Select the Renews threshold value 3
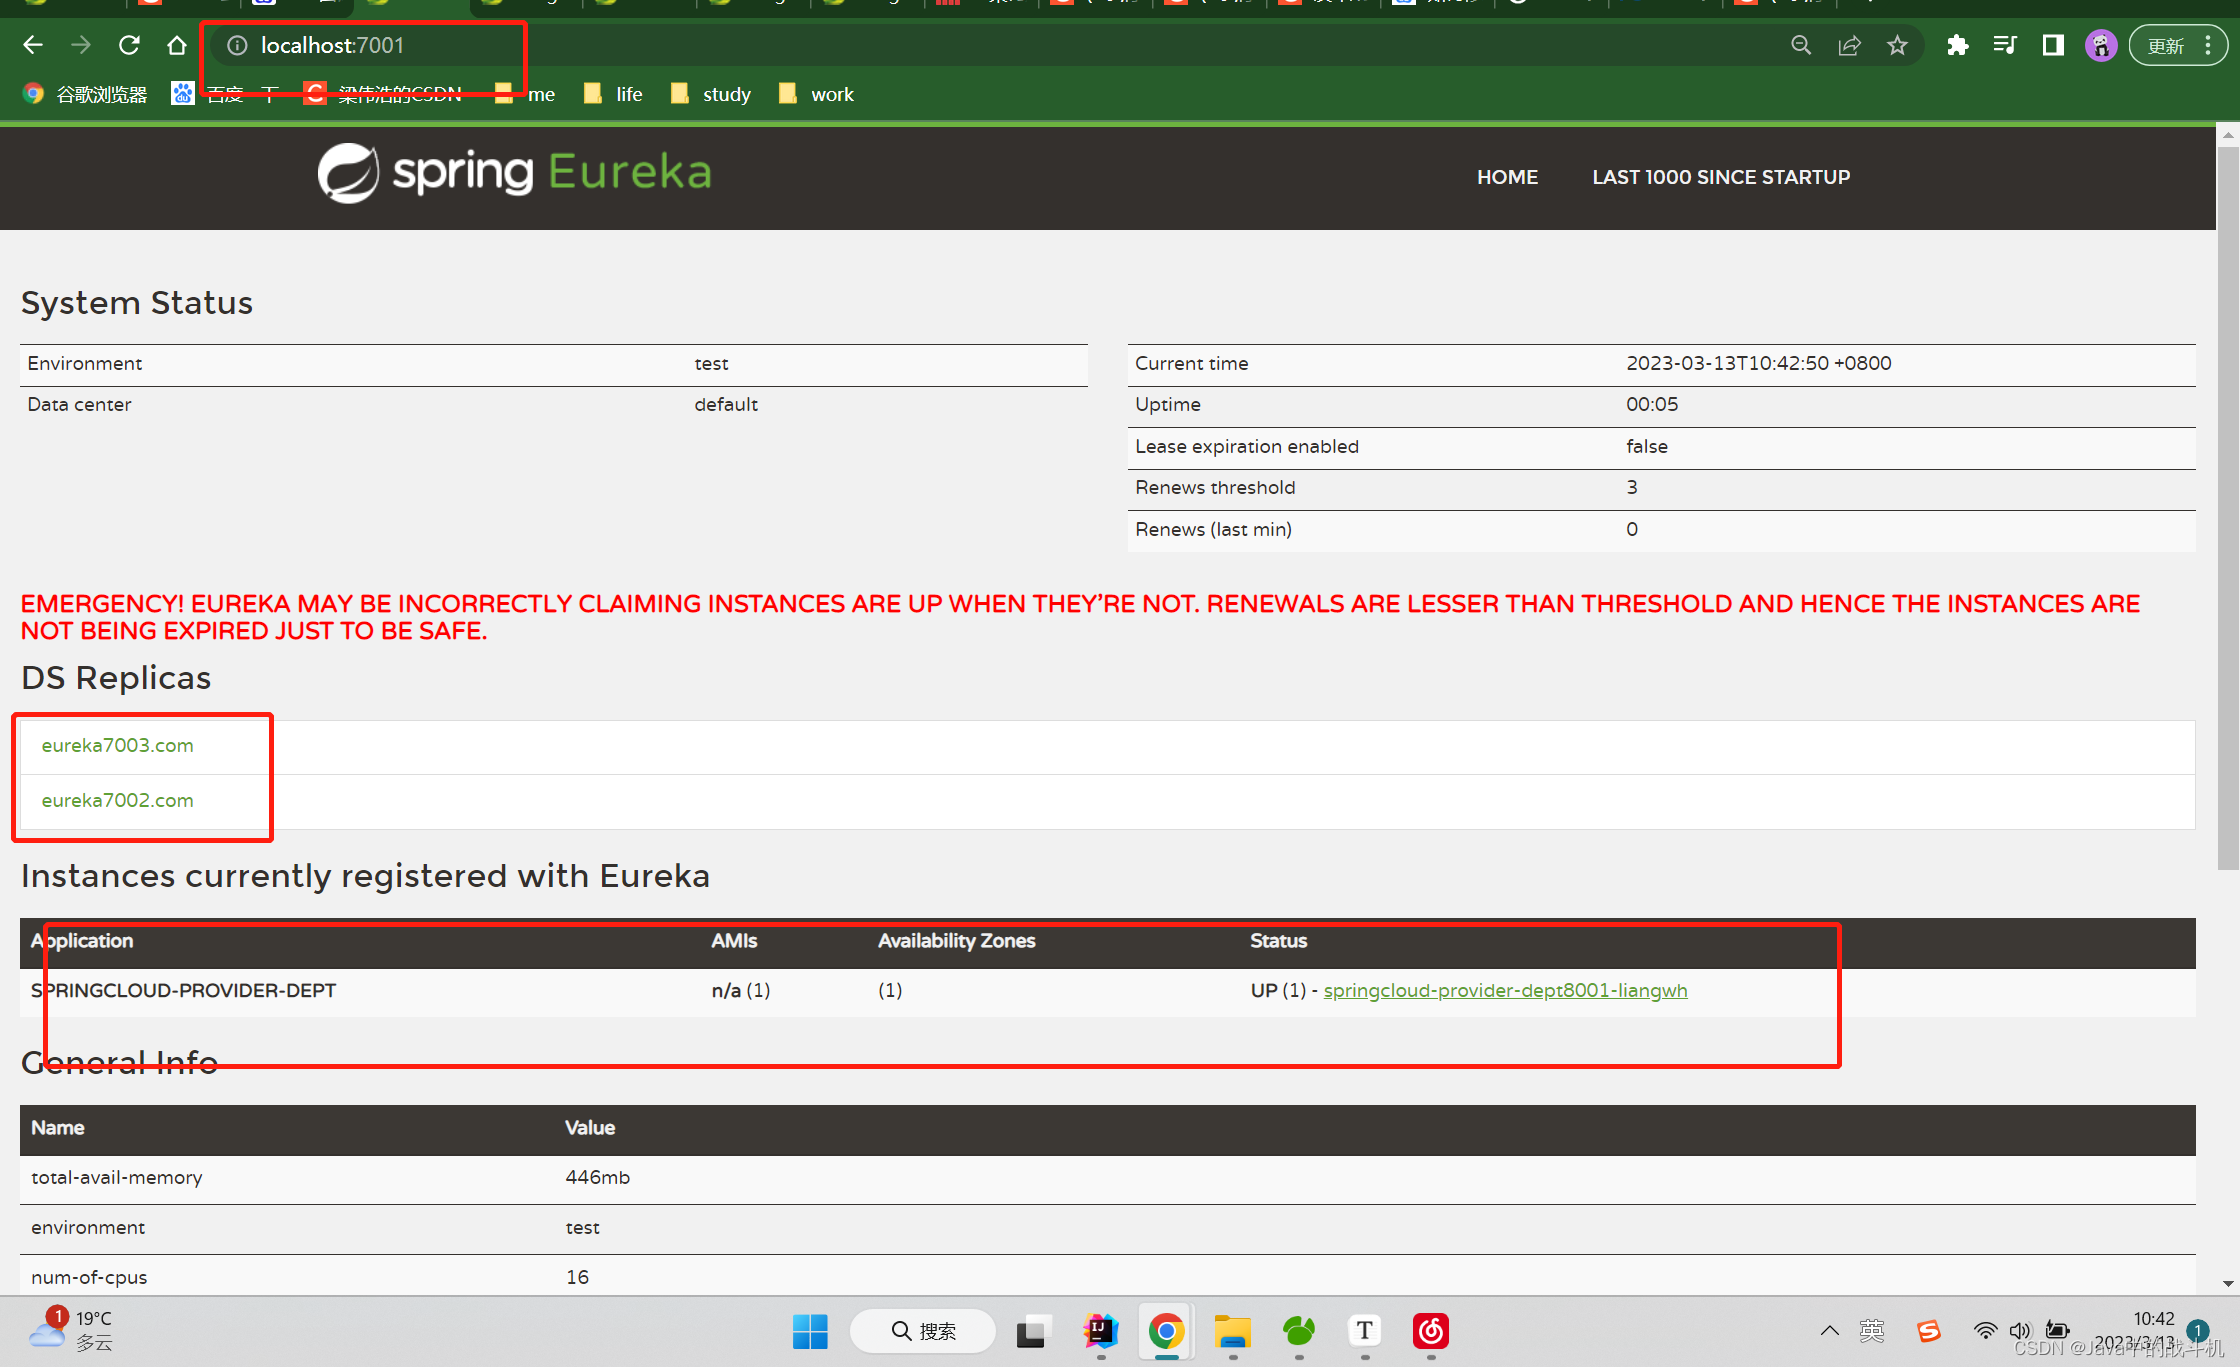 [x=1632, y=487]
